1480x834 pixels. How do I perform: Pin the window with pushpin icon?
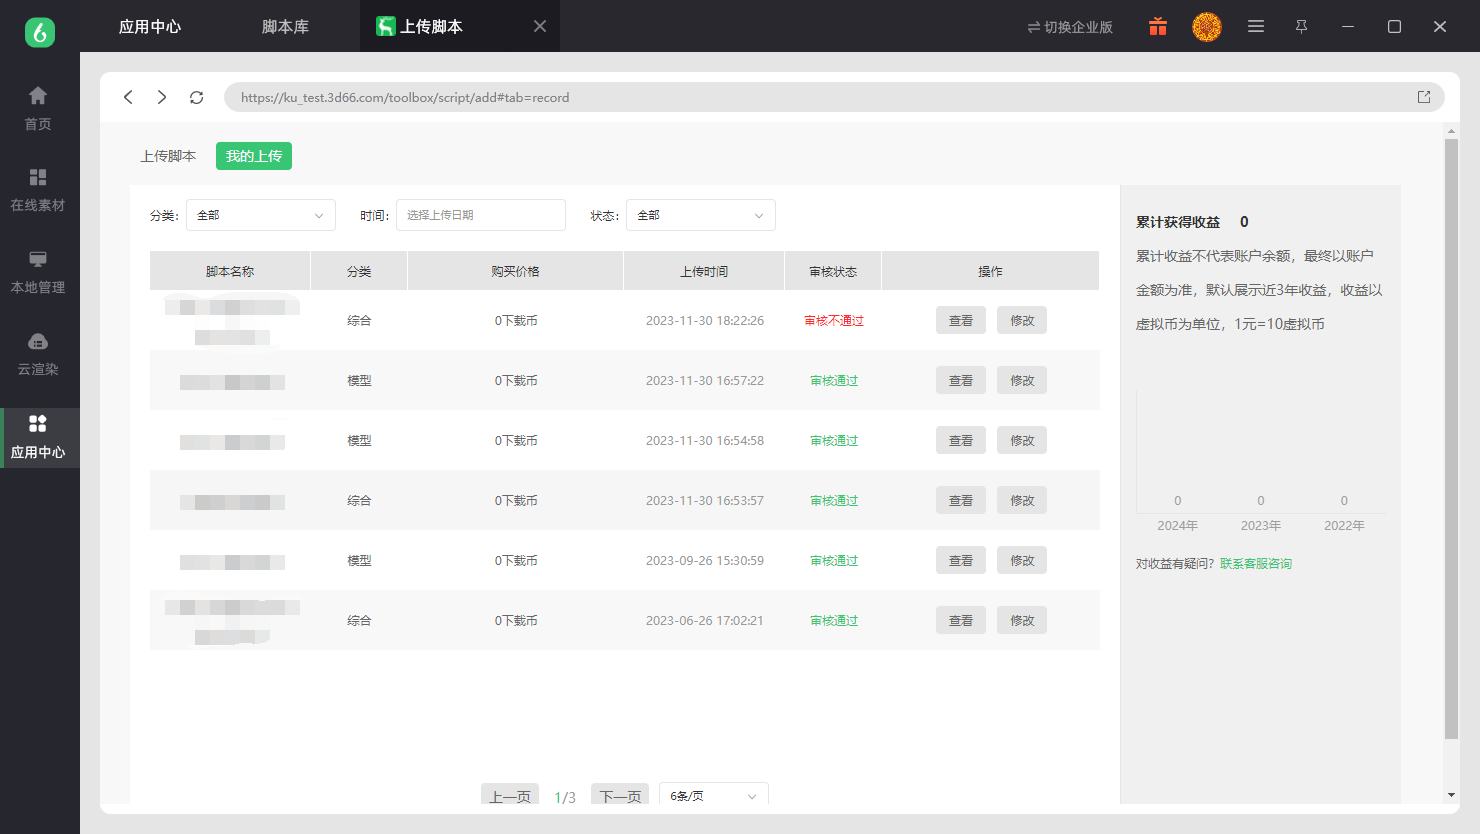pos(1301,27)
